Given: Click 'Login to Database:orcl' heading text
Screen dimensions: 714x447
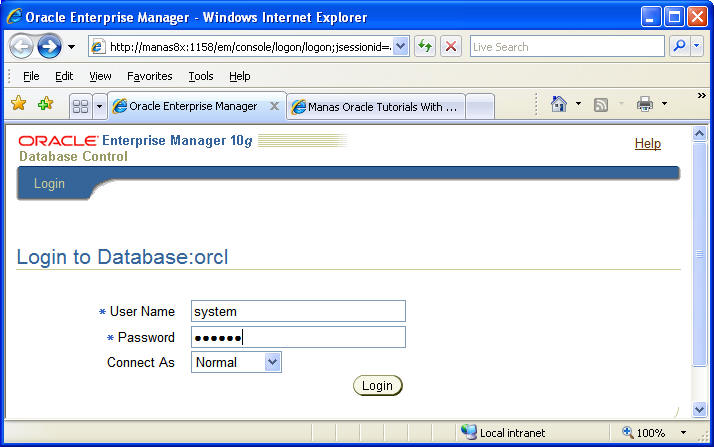Looking at the screenshot, I should tap(122, 257).
